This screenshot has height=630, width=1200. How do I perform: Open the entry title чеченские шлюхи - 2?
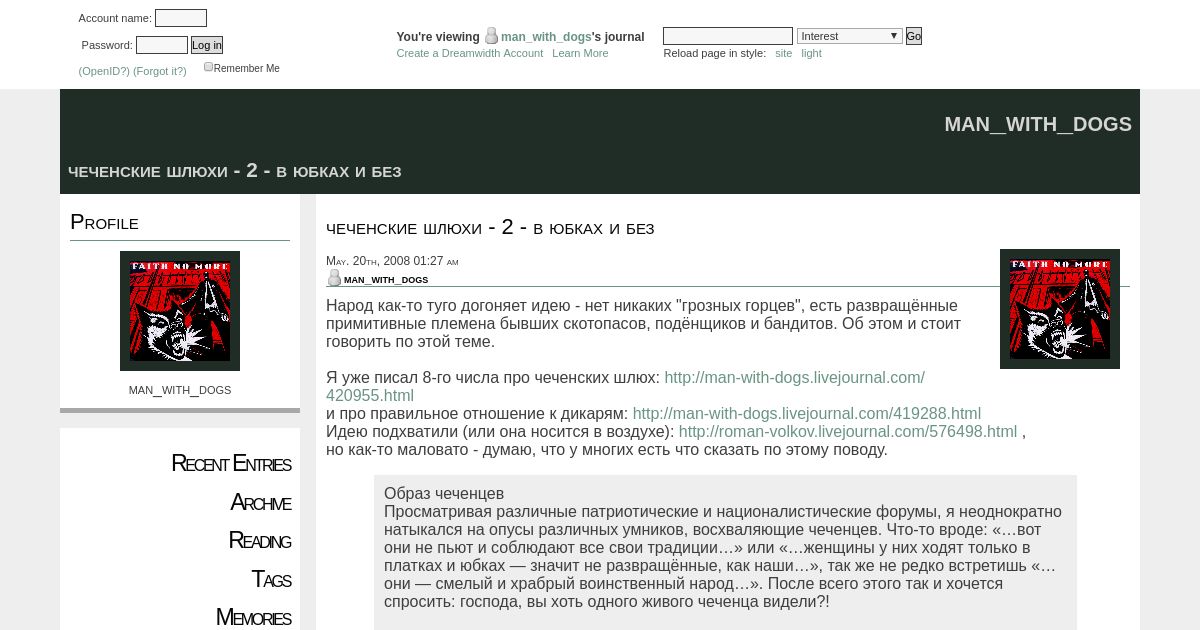[490, 227]
